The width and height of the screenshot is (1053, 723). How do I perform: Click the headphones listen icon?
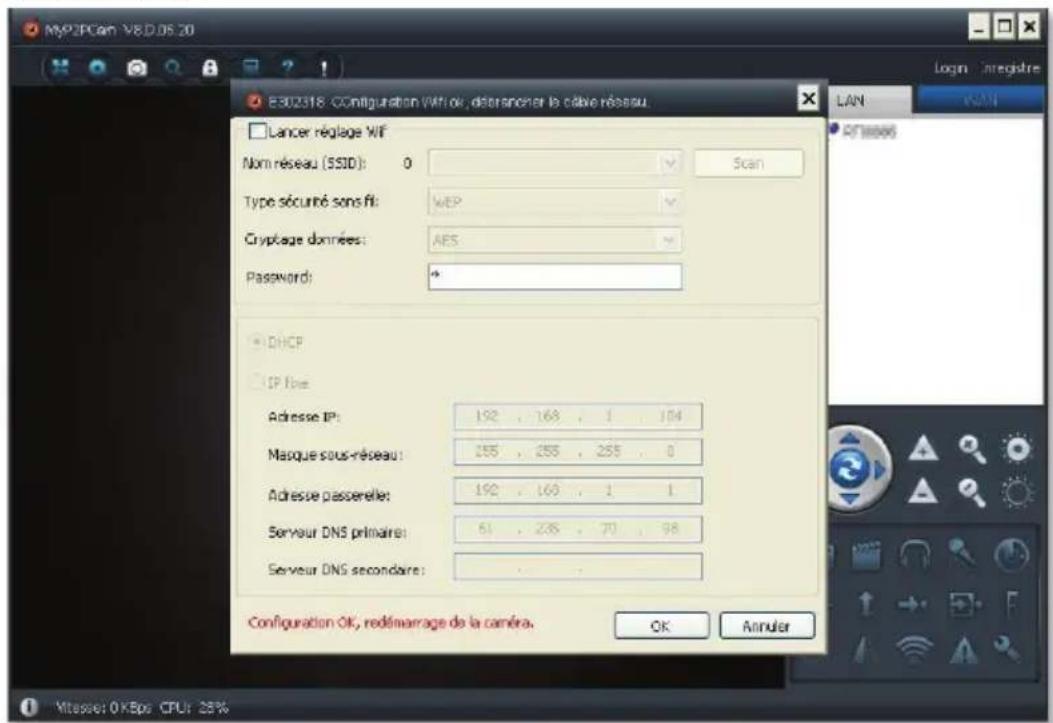(915, 555)
